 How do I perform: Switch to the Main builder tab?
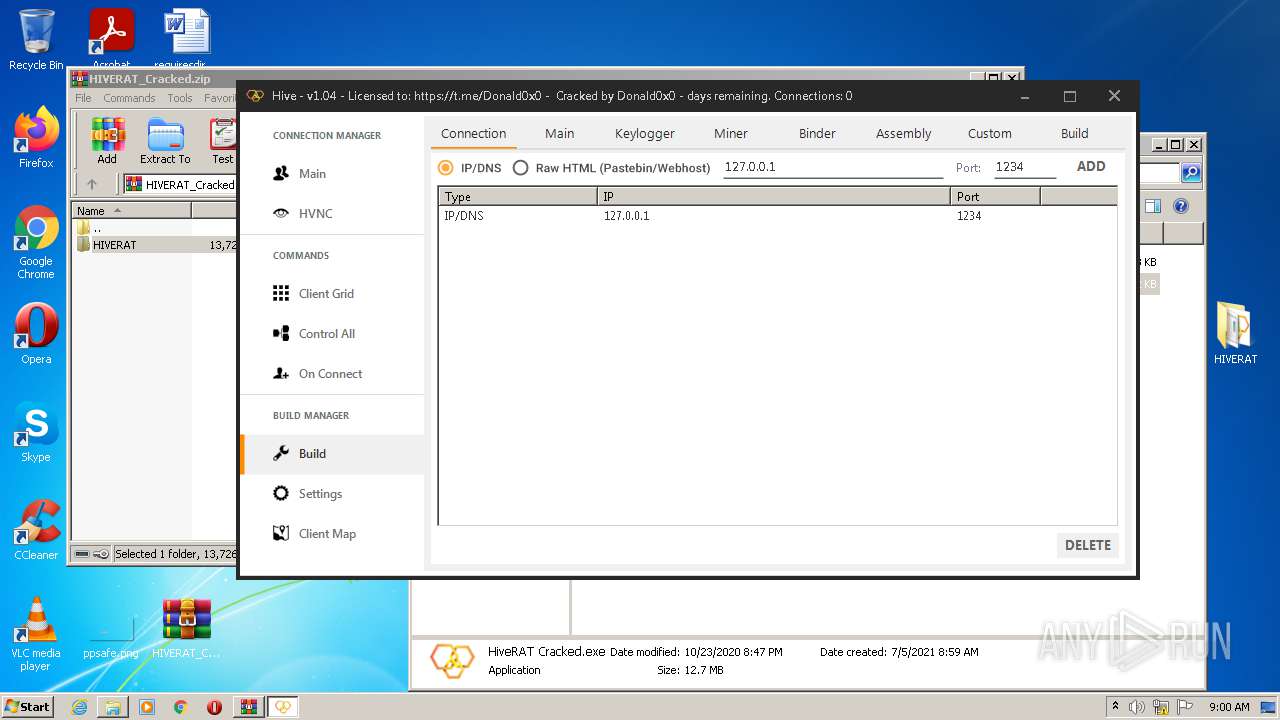(559, 133)
